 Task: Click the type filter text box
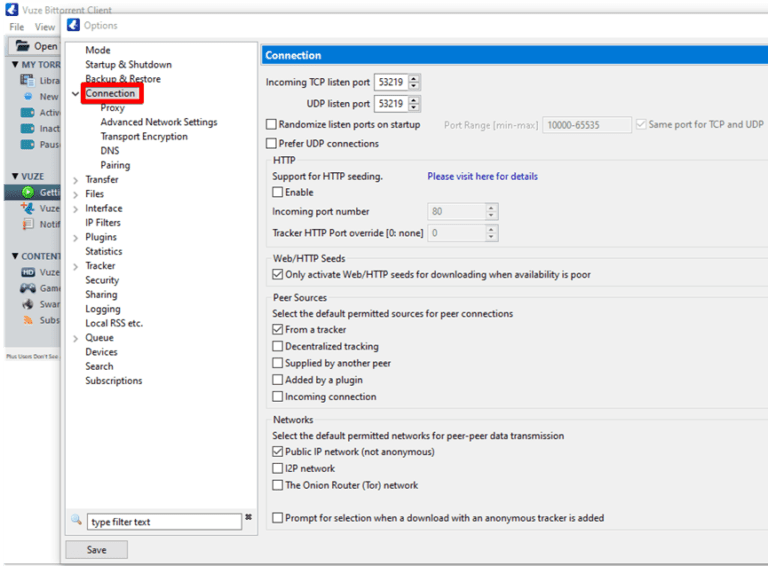[164, 522]
